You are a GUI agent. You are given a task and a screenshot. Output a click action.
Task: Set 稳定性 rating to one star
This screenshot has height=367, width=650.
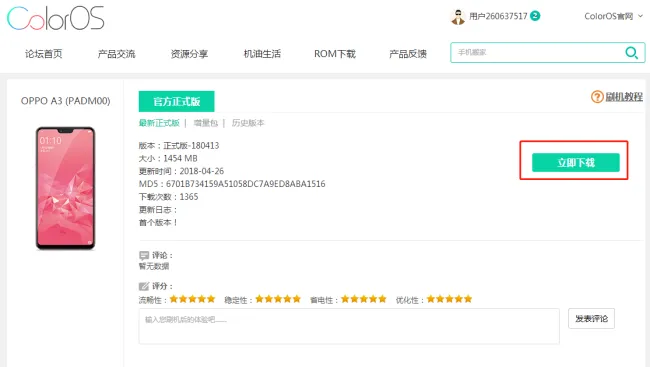click(260, 299)
